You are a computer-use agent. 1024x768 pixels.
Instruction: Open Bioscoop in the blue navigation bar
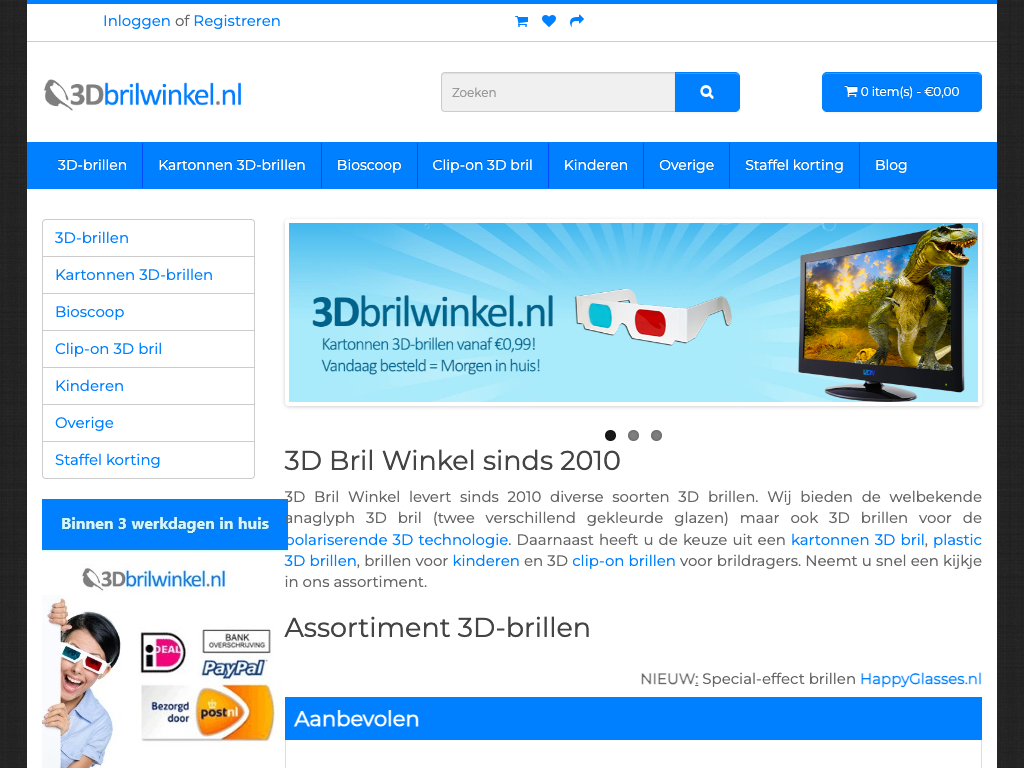[x=369, y=165]
